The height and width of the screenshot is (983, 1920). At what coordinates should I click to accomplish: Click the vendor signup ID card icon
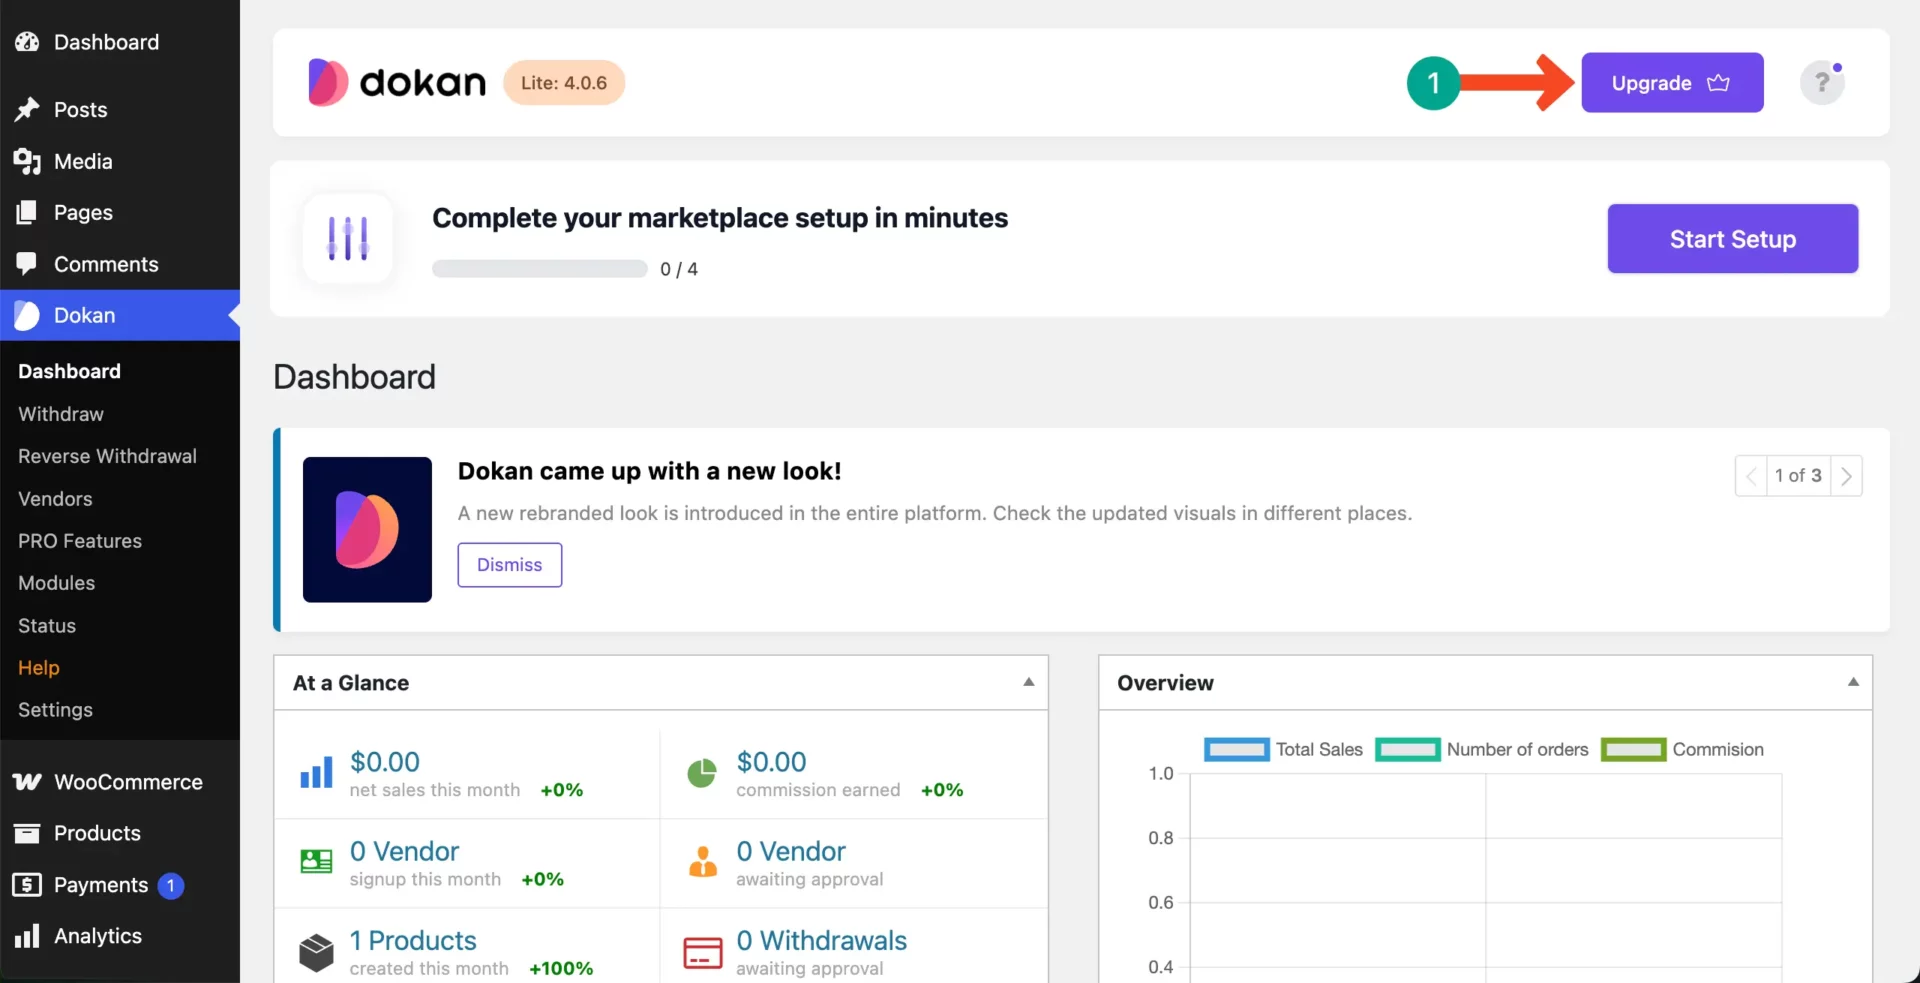[x=316, y=861]
